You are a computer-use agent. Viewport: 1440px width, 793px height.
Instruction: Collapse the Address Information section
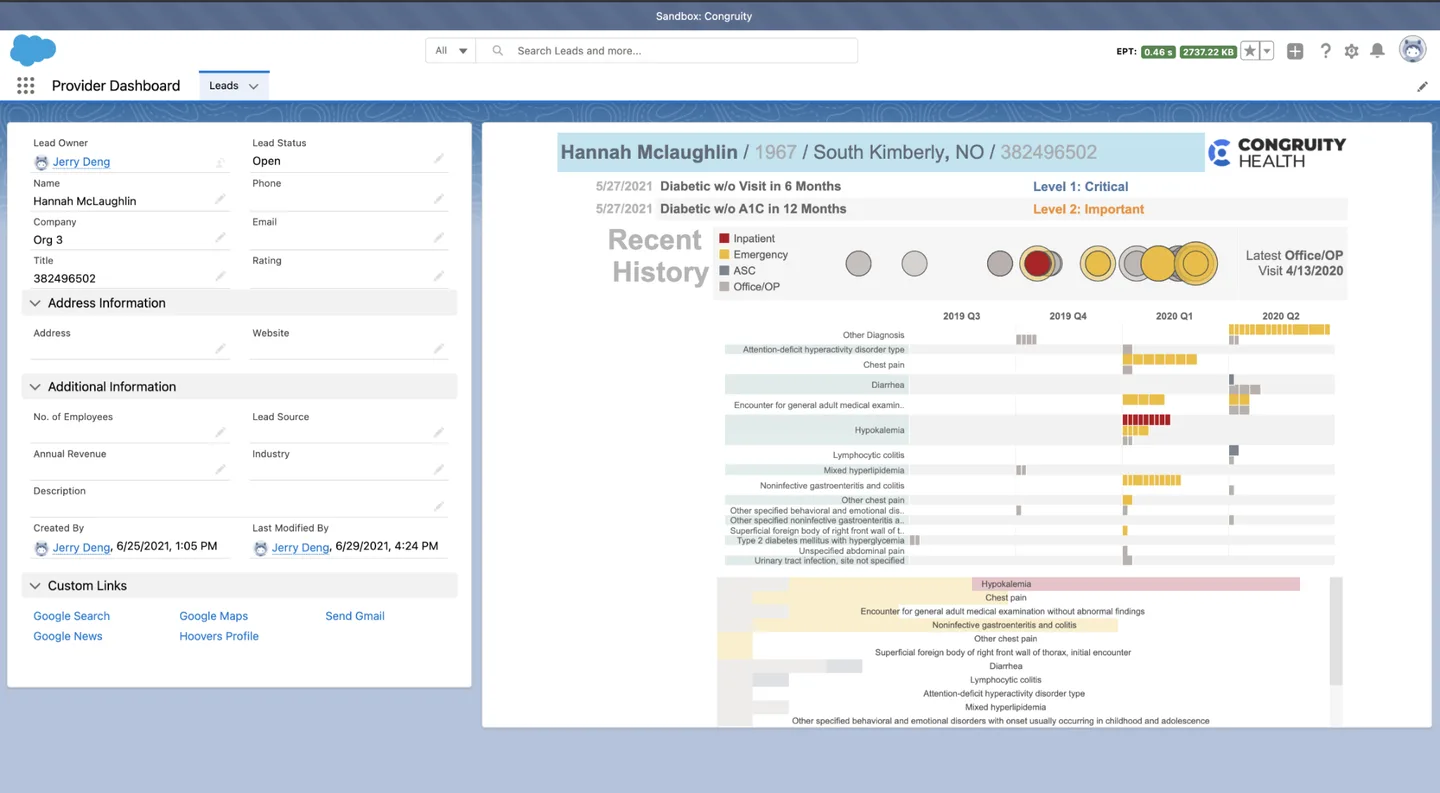tap(35, 303)
